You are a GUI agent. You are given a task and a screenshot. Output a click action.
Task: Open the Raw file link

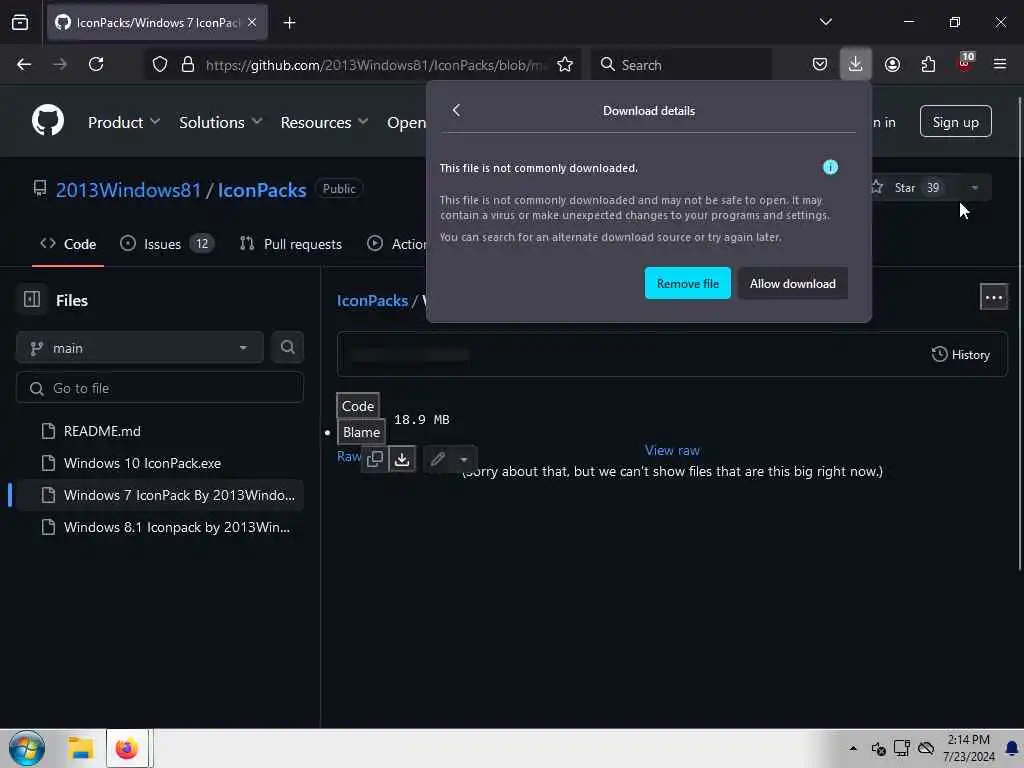348,456
